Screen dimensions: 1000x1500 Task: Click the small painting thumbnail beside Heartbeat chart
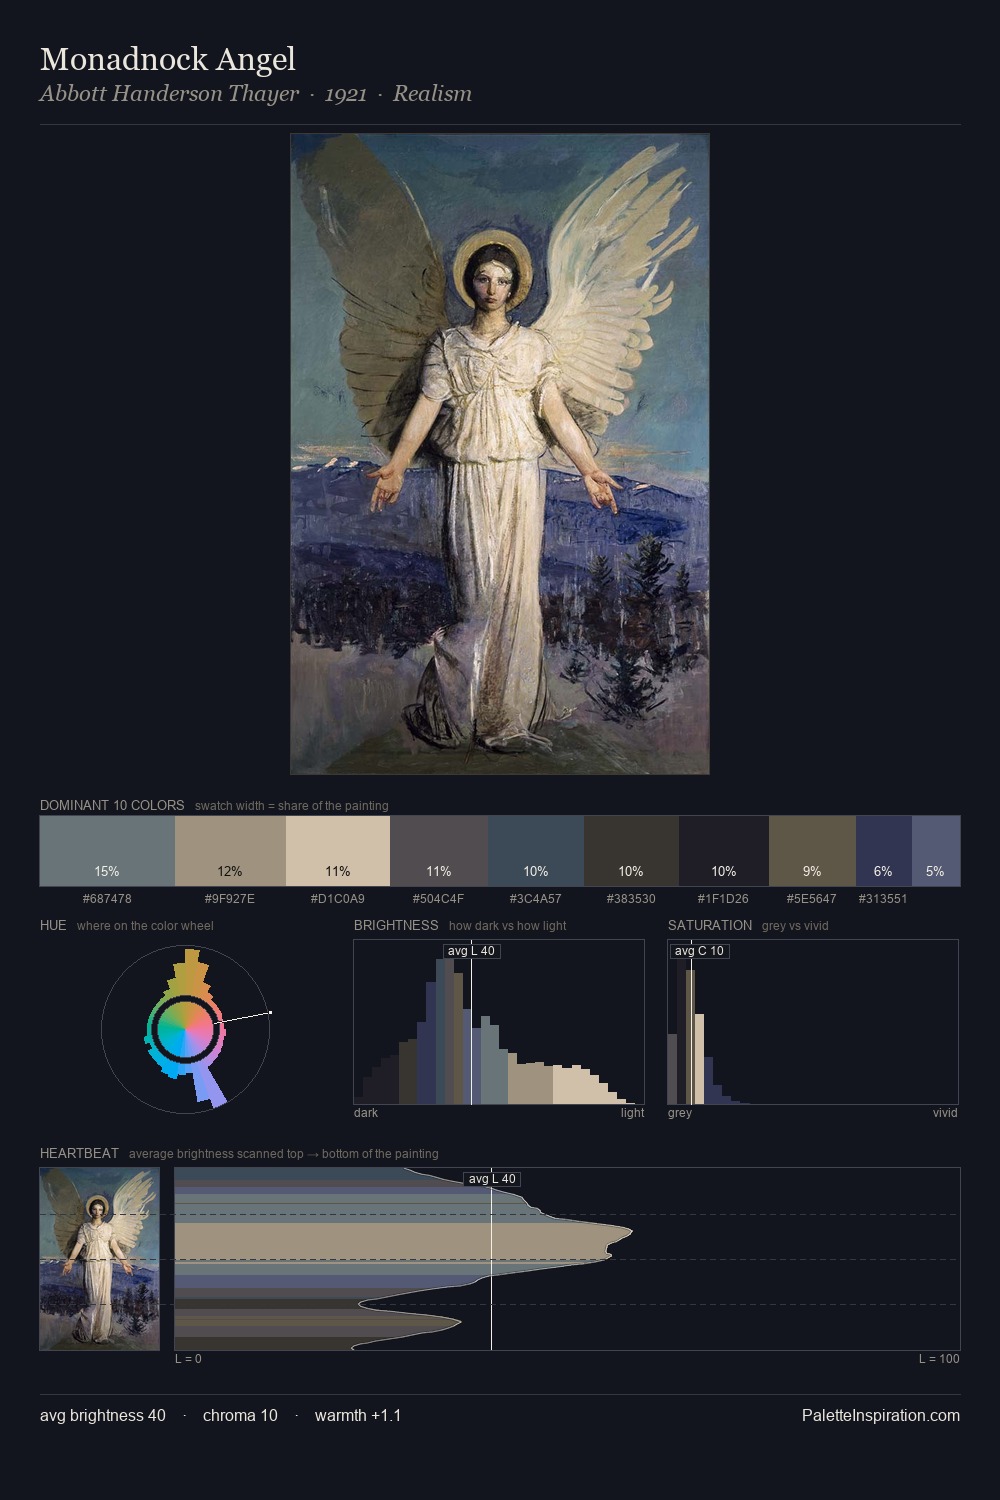(99, 1259)
